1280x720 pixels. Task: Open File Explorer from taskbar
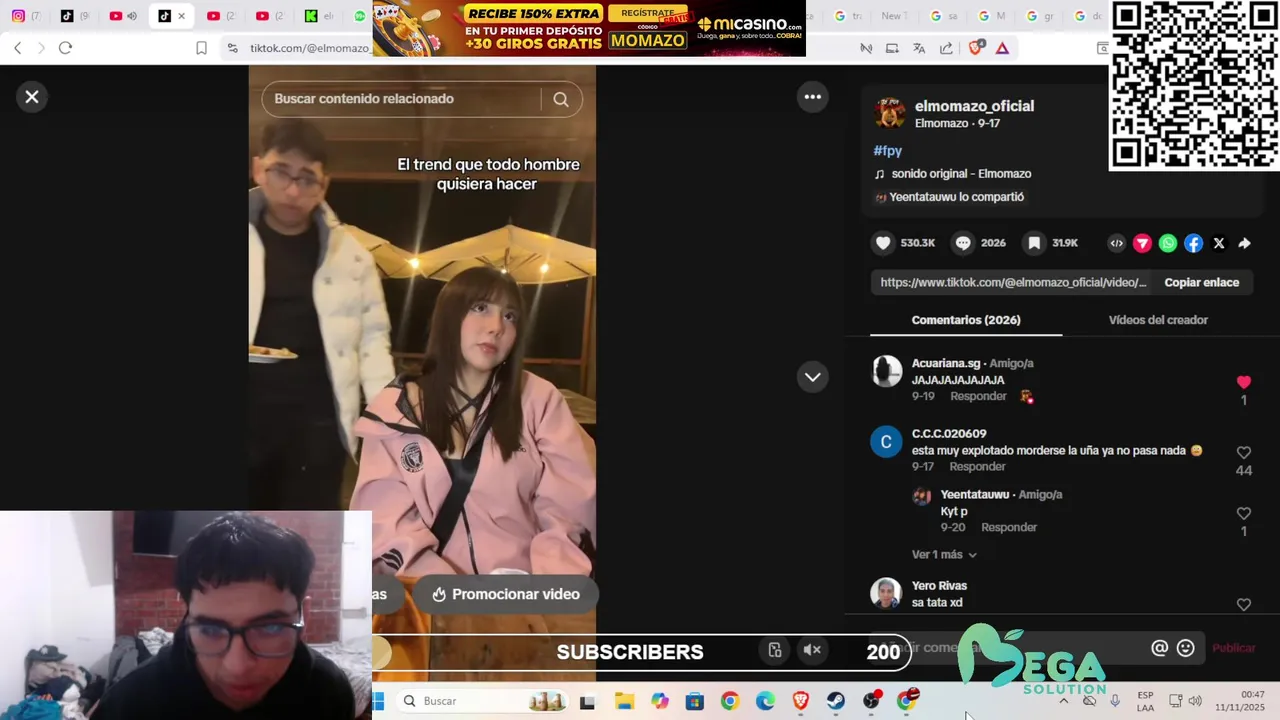pos(624,701)
